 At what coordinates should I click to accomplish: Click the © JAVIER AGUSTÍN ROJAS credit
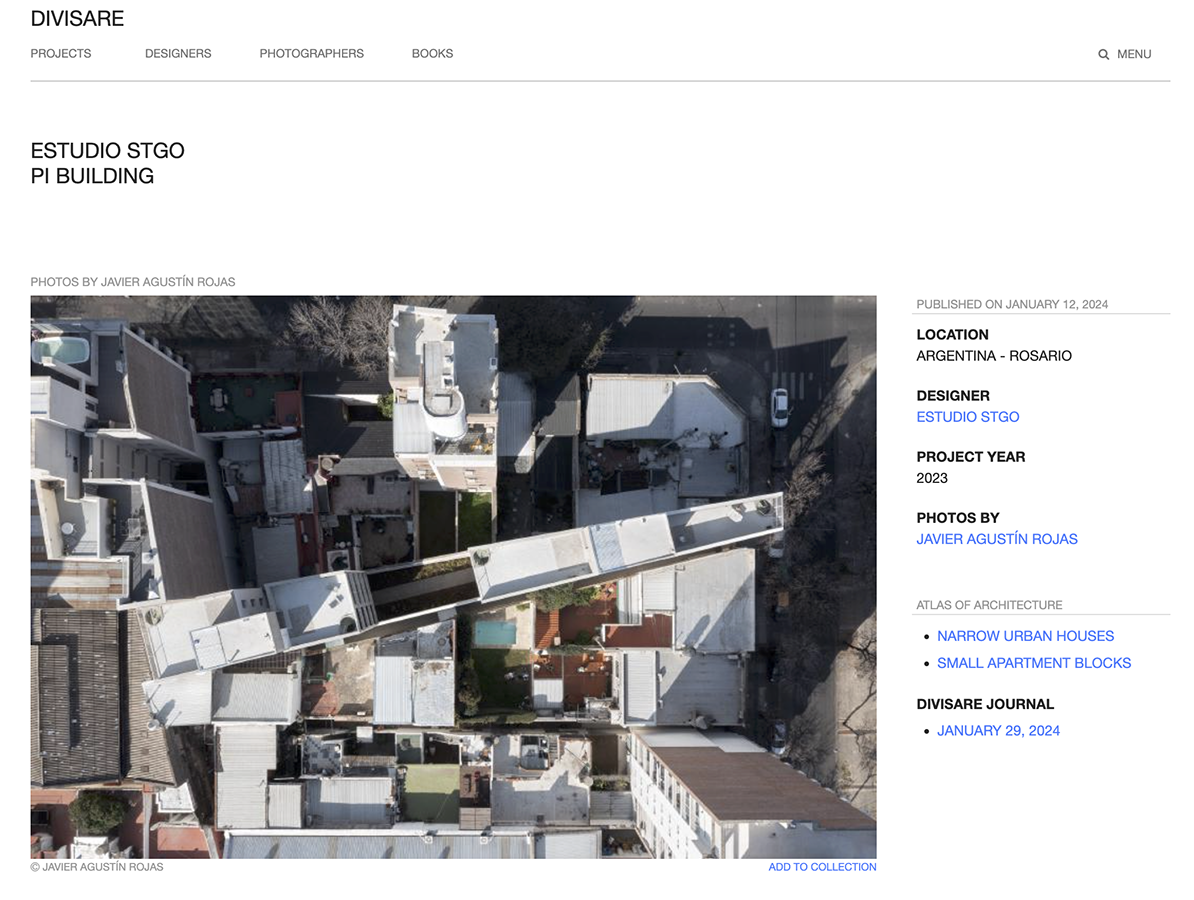click(97, 866)
